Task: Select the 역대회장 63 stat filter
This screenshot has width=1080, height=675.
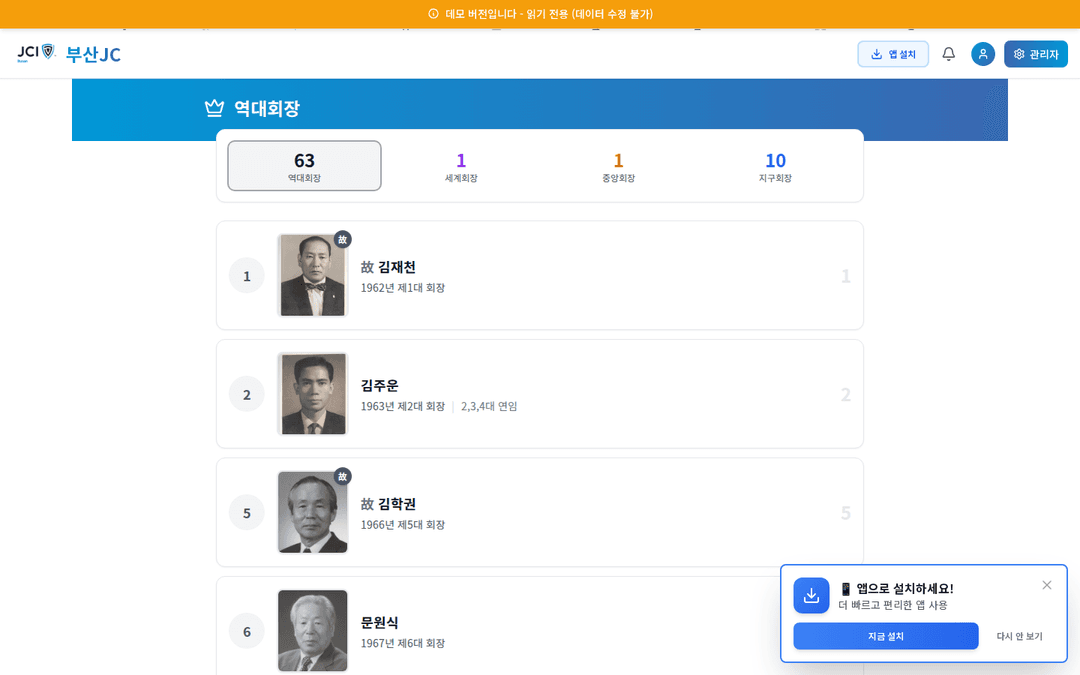Action: pos(304,166)
